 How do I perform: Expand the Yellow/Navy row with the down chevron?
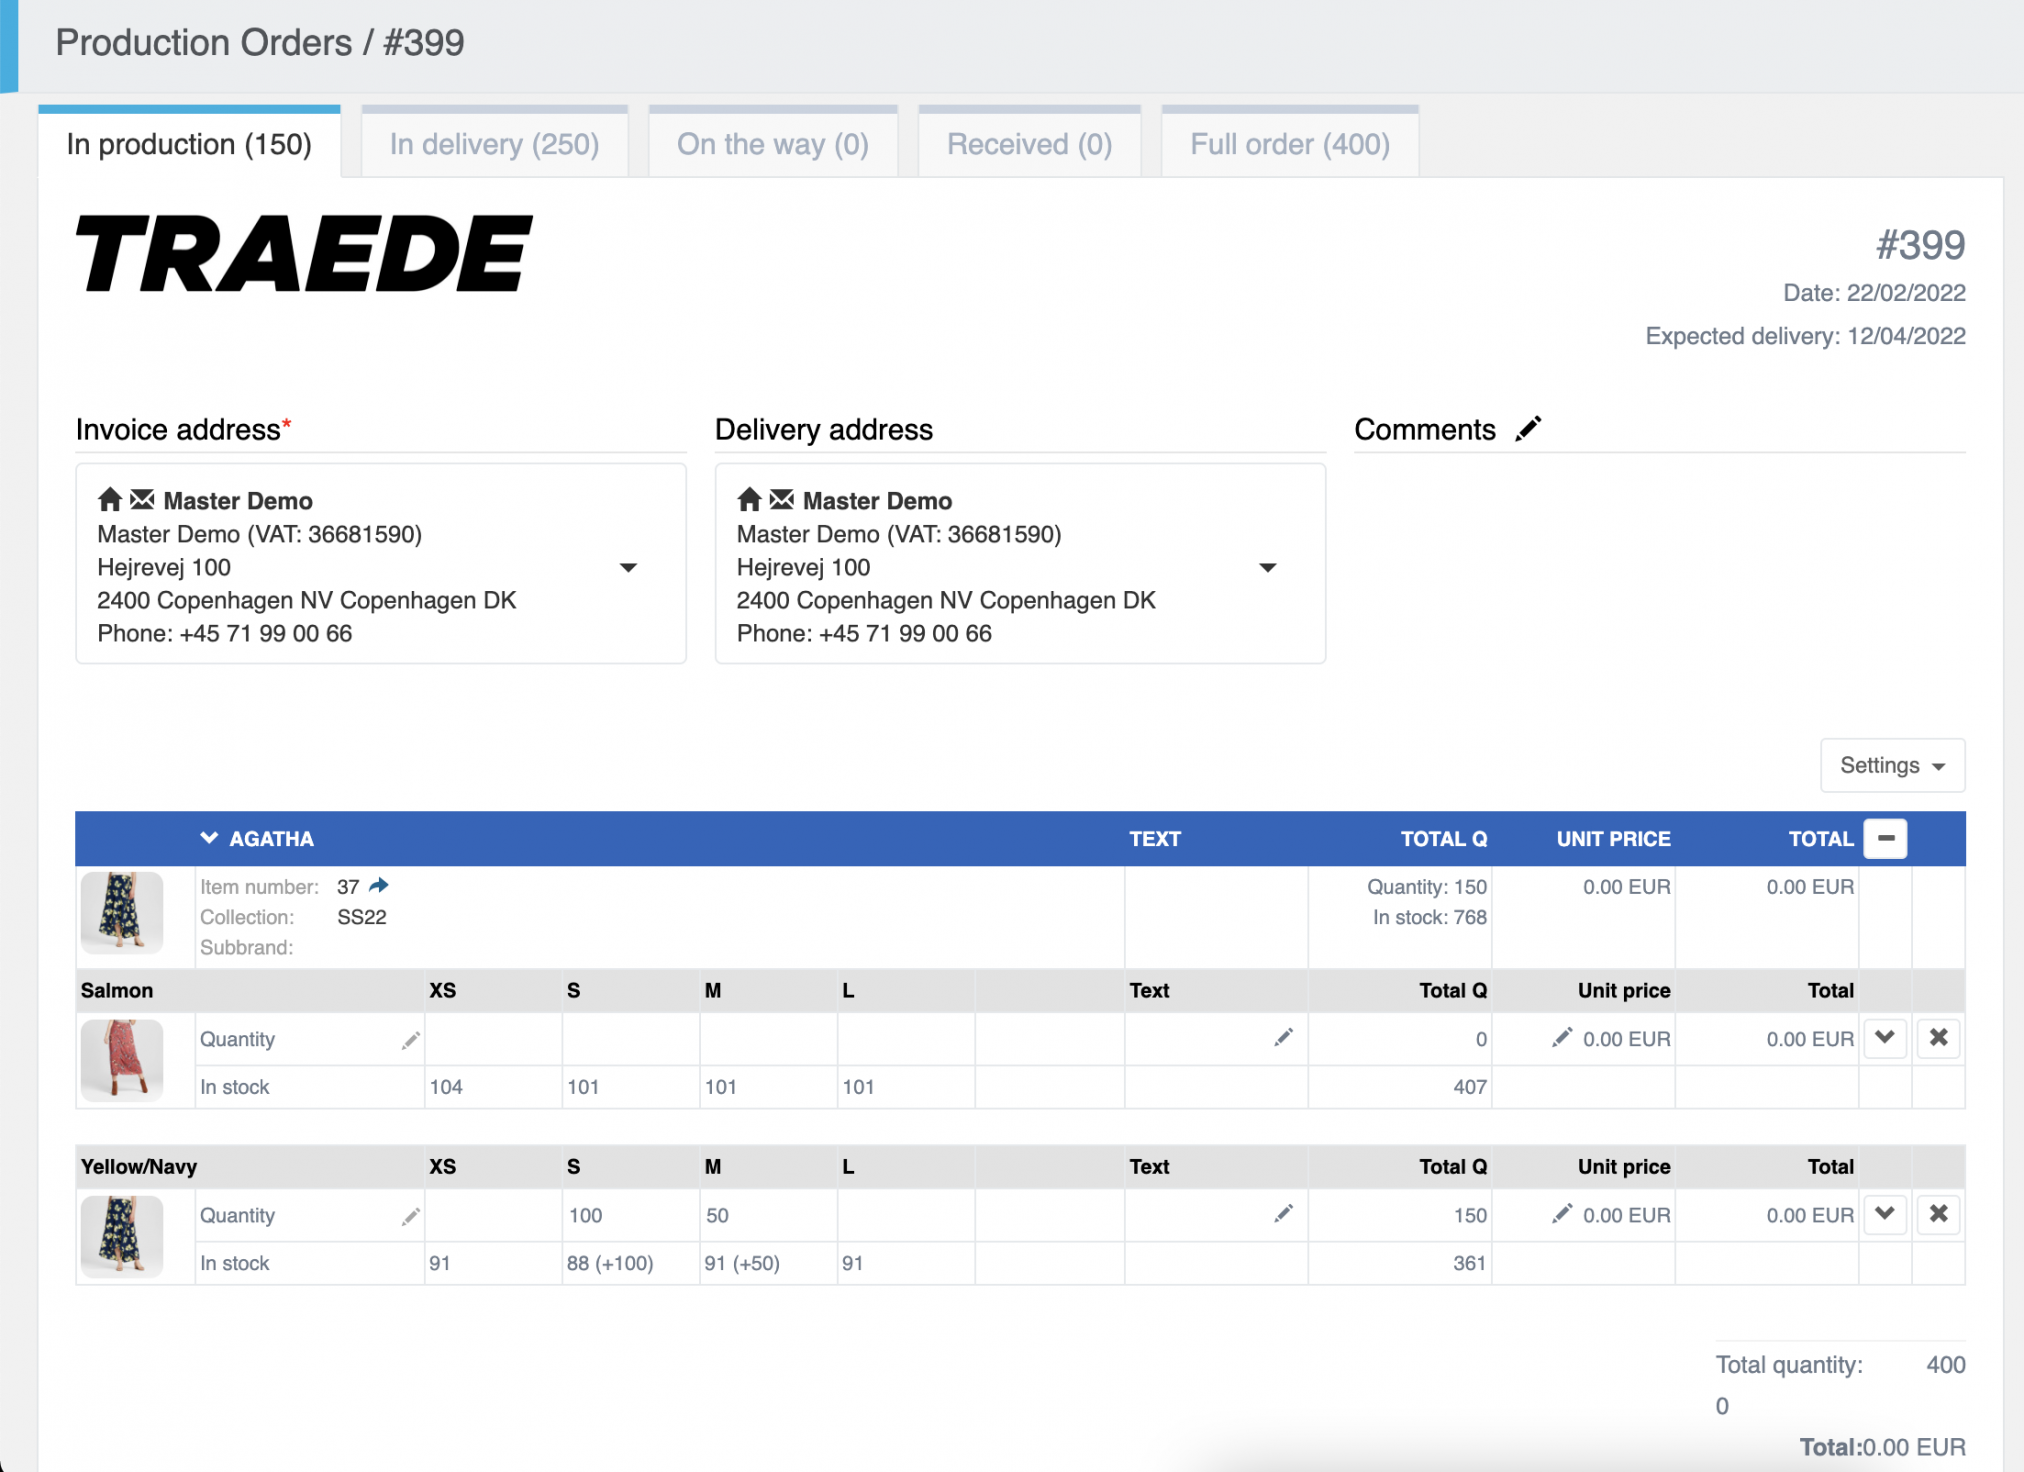click(x=1885, y=1214)
